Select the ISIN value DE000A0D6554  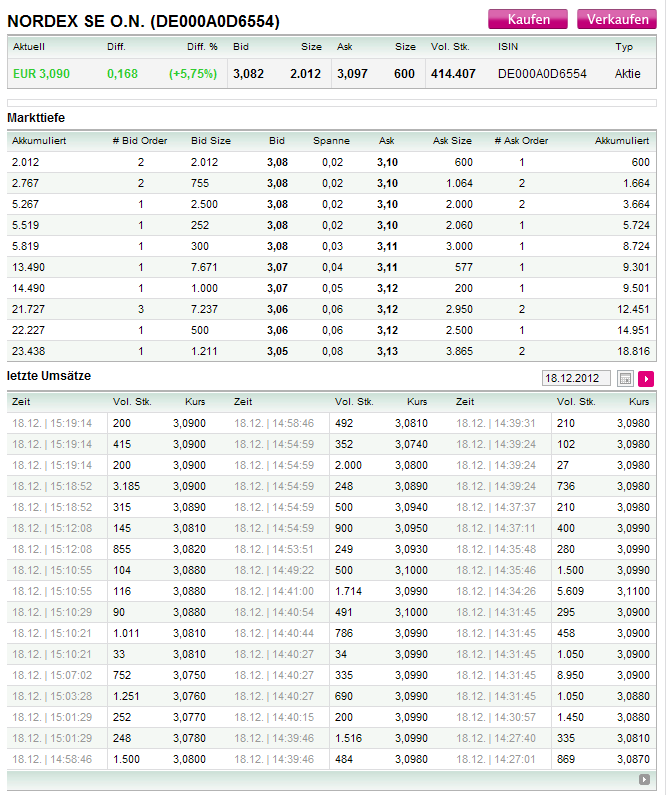coord(542,74)
